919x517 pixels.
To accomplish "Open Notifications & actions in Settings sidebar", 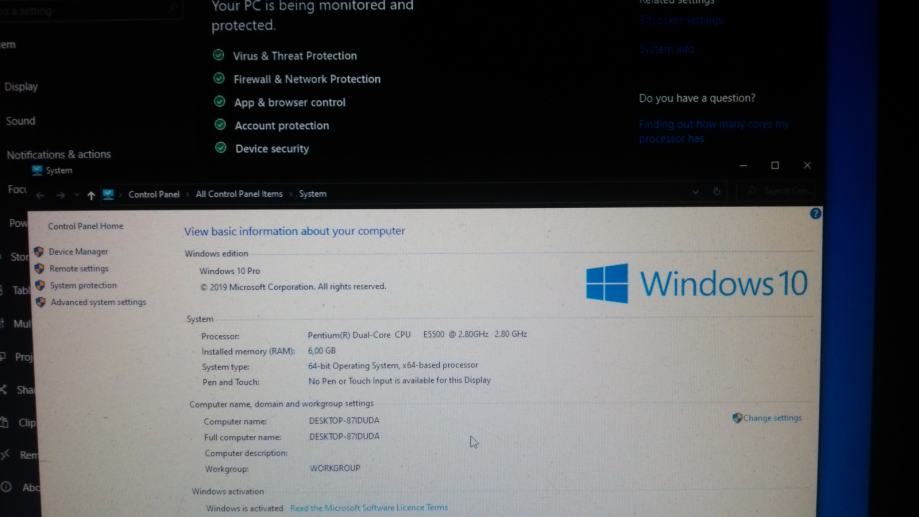I will tap(59, 155).
